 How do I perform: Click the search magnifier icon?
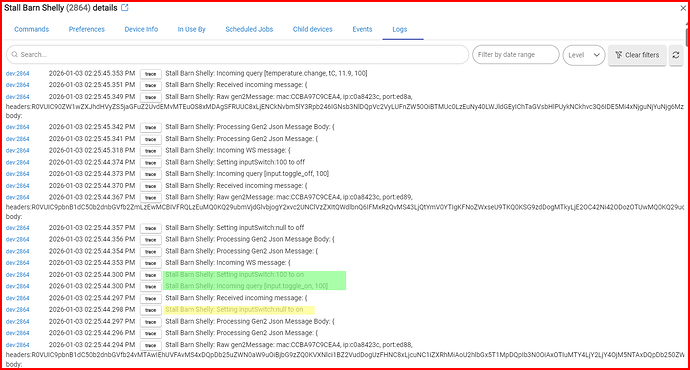[15, 55]
